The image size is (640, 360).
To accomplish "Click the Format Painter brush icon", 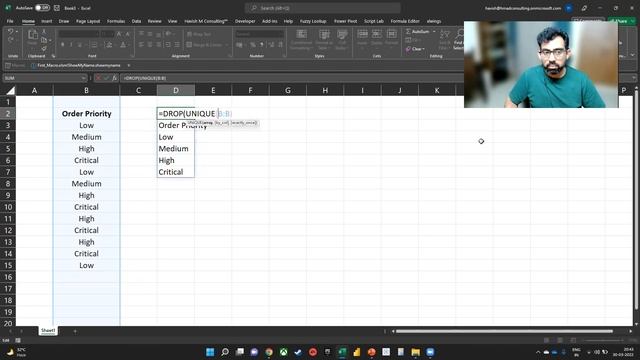I will (x=44, y=49).
